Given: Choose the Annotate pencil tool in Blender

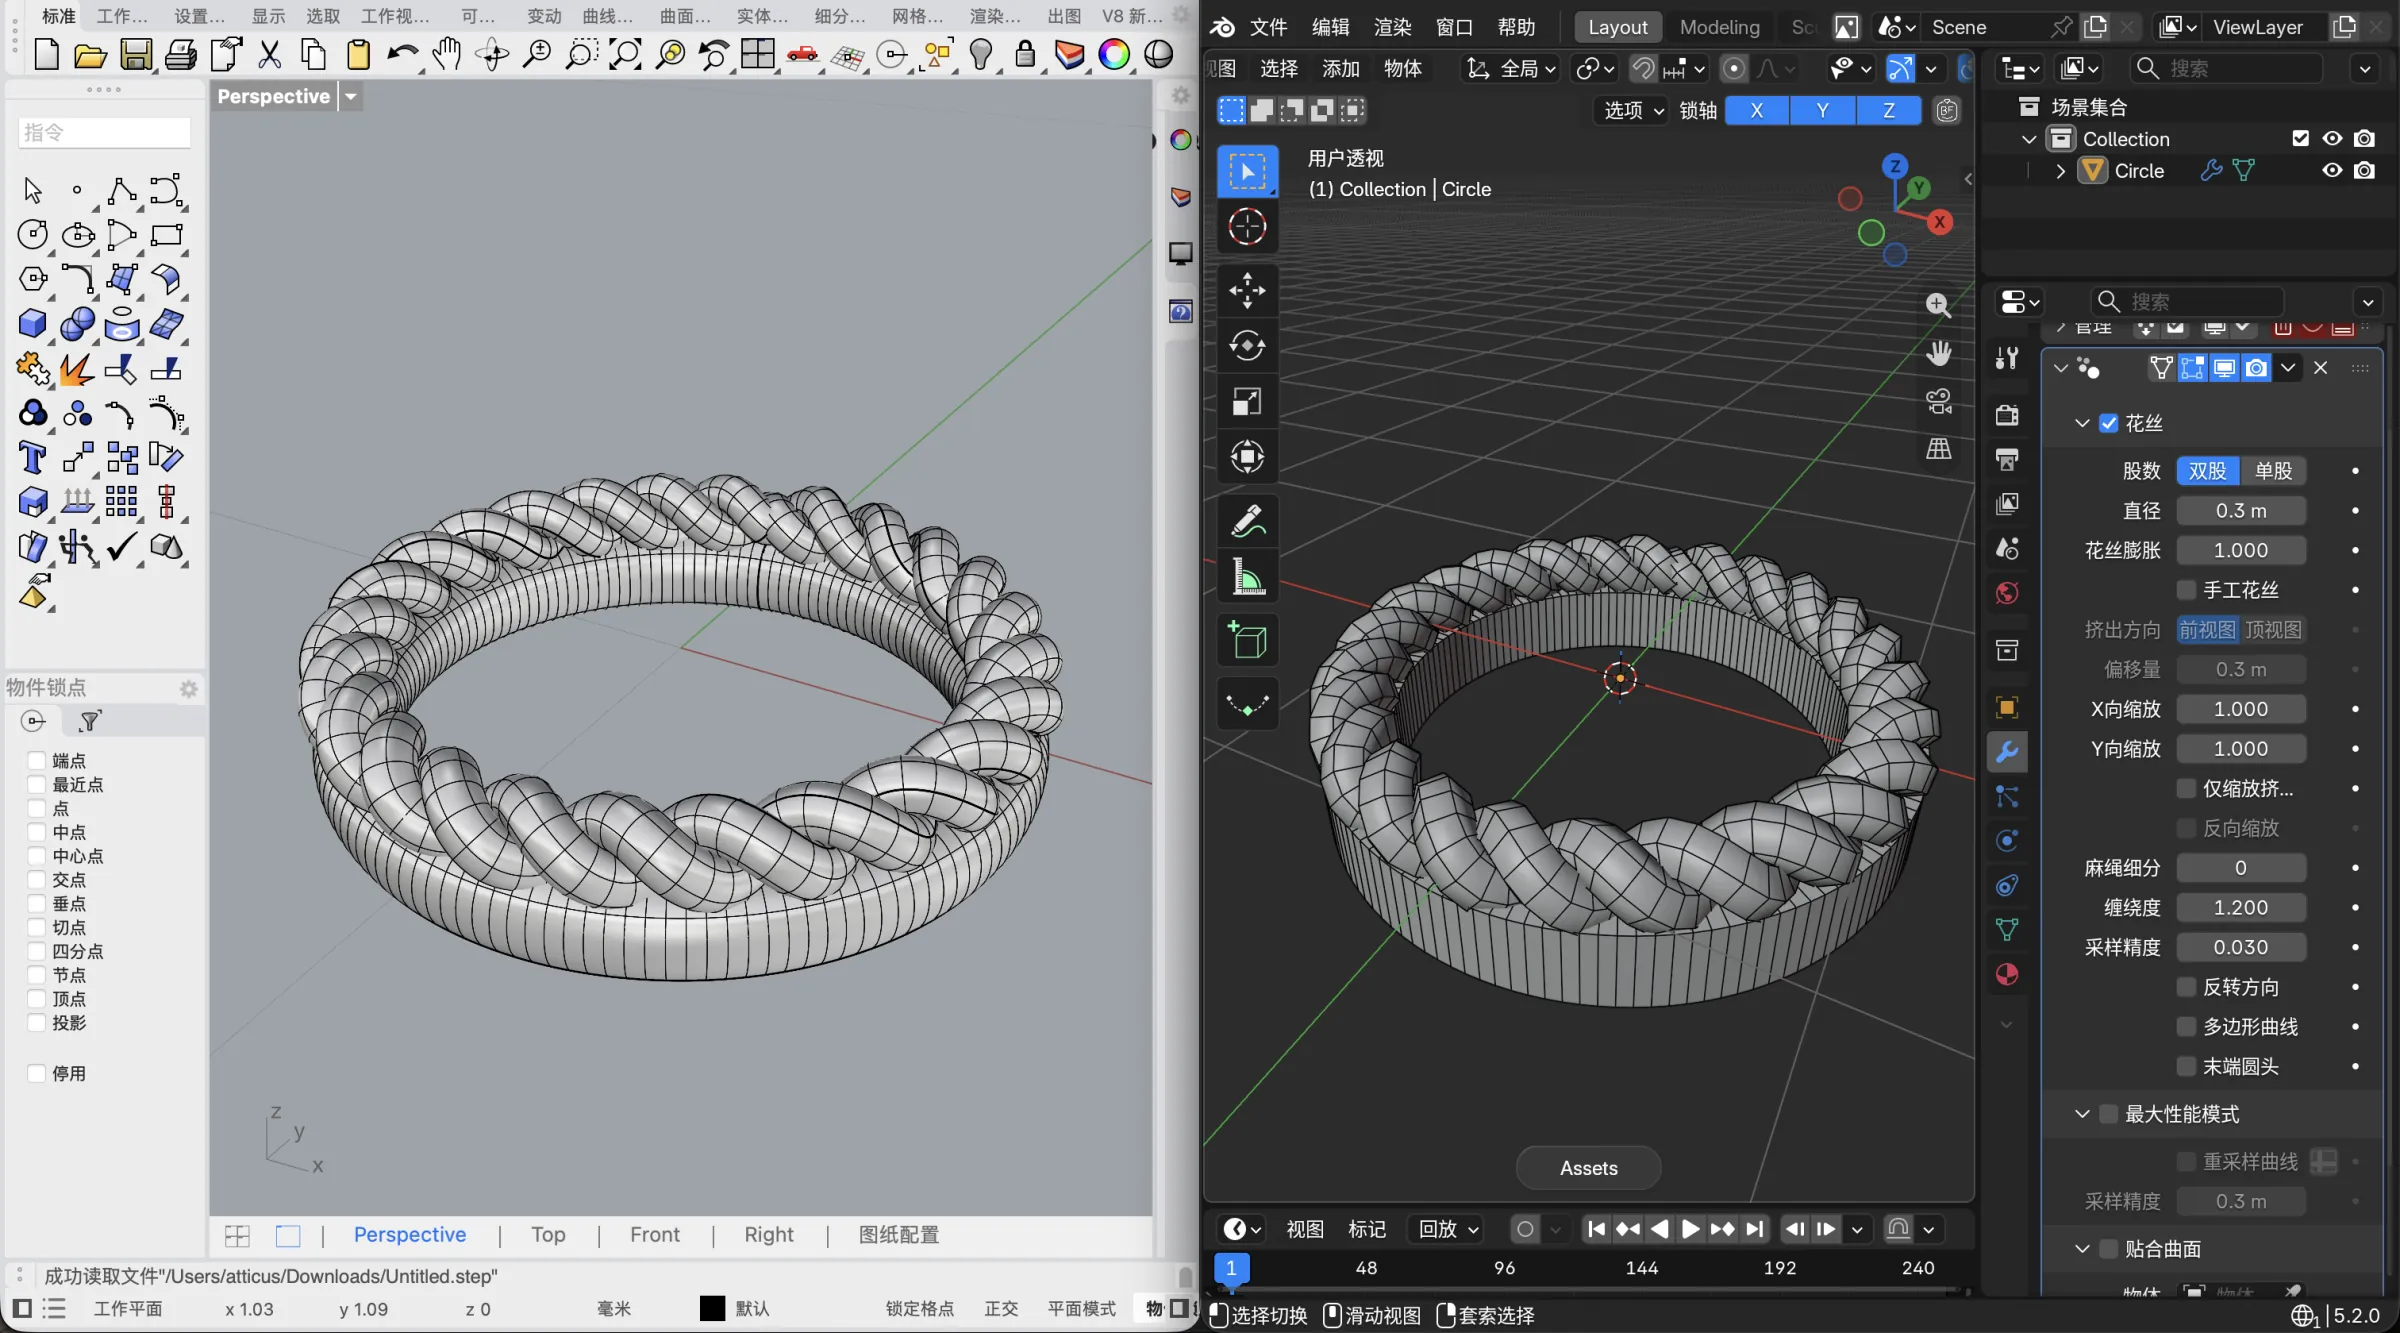Looking at the screenshot, I should pos(1247,521).
